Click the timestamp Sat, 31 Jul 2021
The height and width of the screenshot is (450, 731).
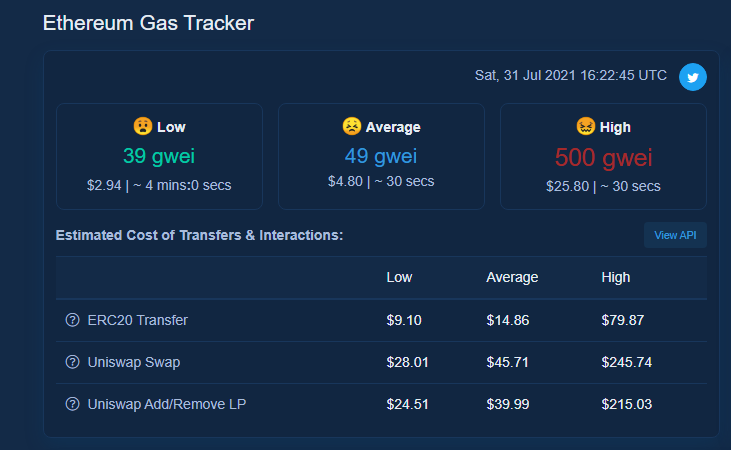click(571, 75)
